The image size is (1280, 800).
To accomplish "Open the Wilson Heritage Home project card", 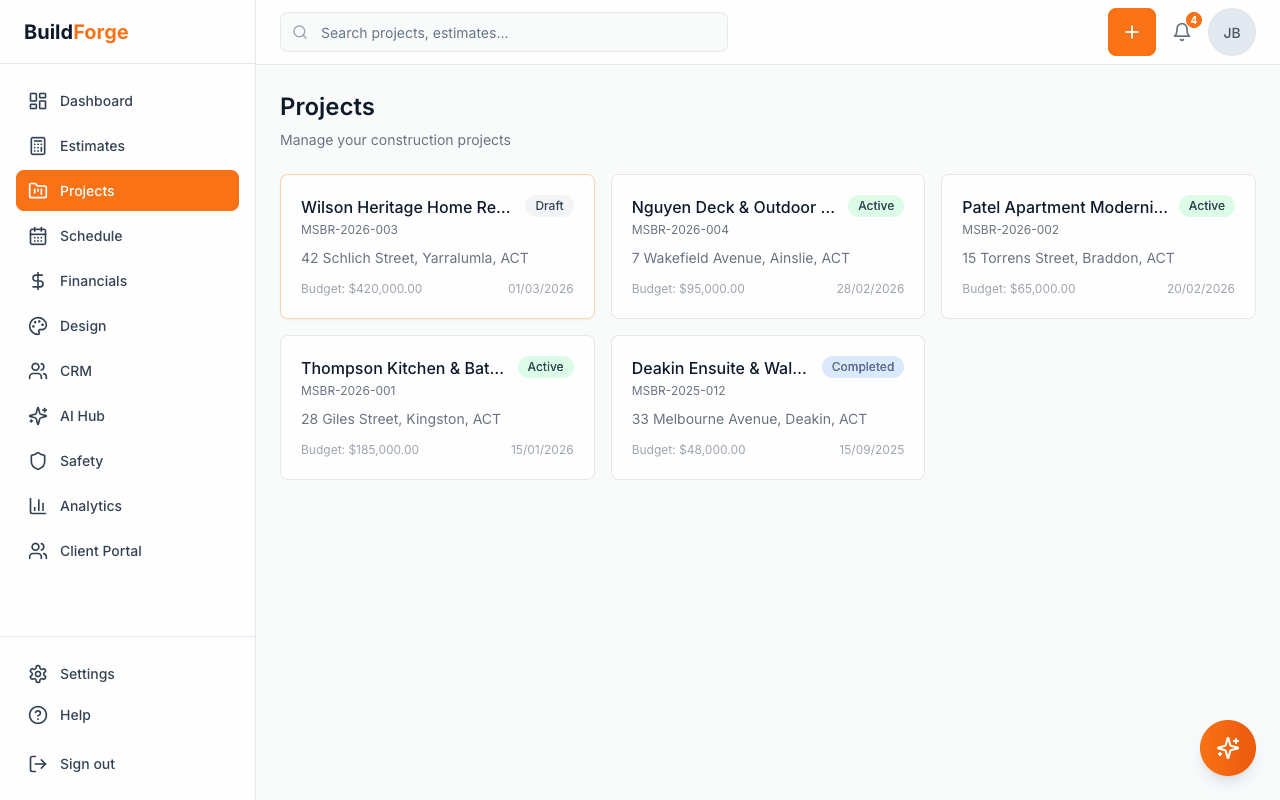I will click(x=437, y=246).
